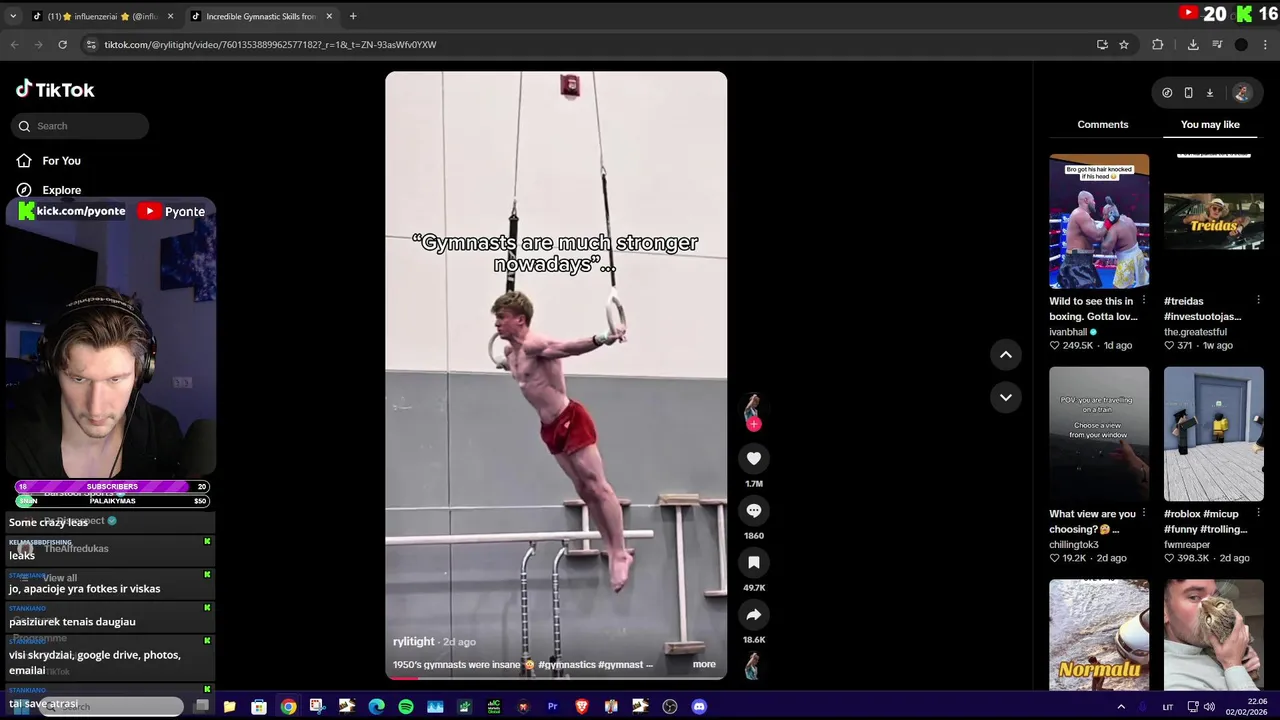Open rylitight's profile link

(x=413, y=641)
